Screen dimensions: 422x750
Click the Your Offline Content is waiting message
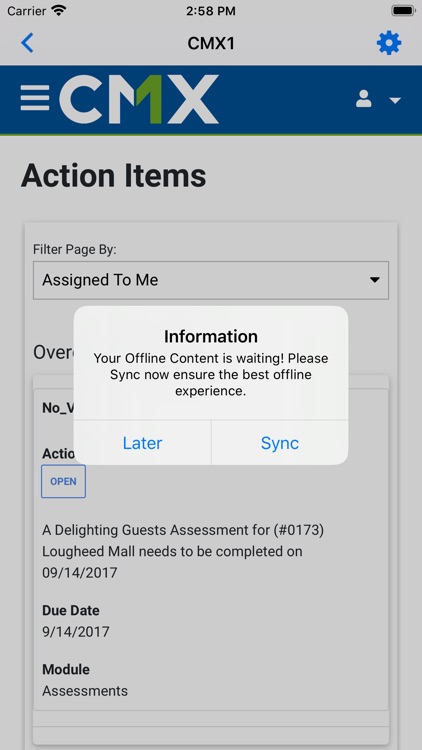[211, 375]
